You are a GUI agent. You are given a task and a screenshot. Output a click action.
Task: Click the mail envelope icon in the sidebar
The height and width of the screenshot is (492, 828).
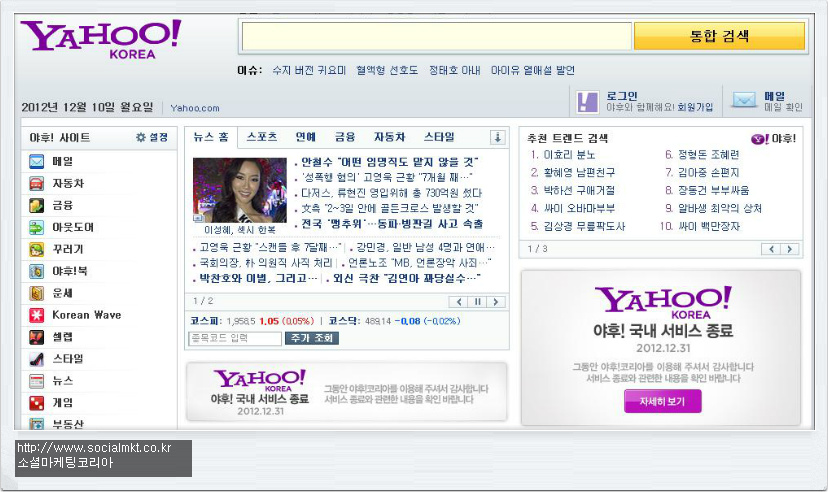[36, 162]
